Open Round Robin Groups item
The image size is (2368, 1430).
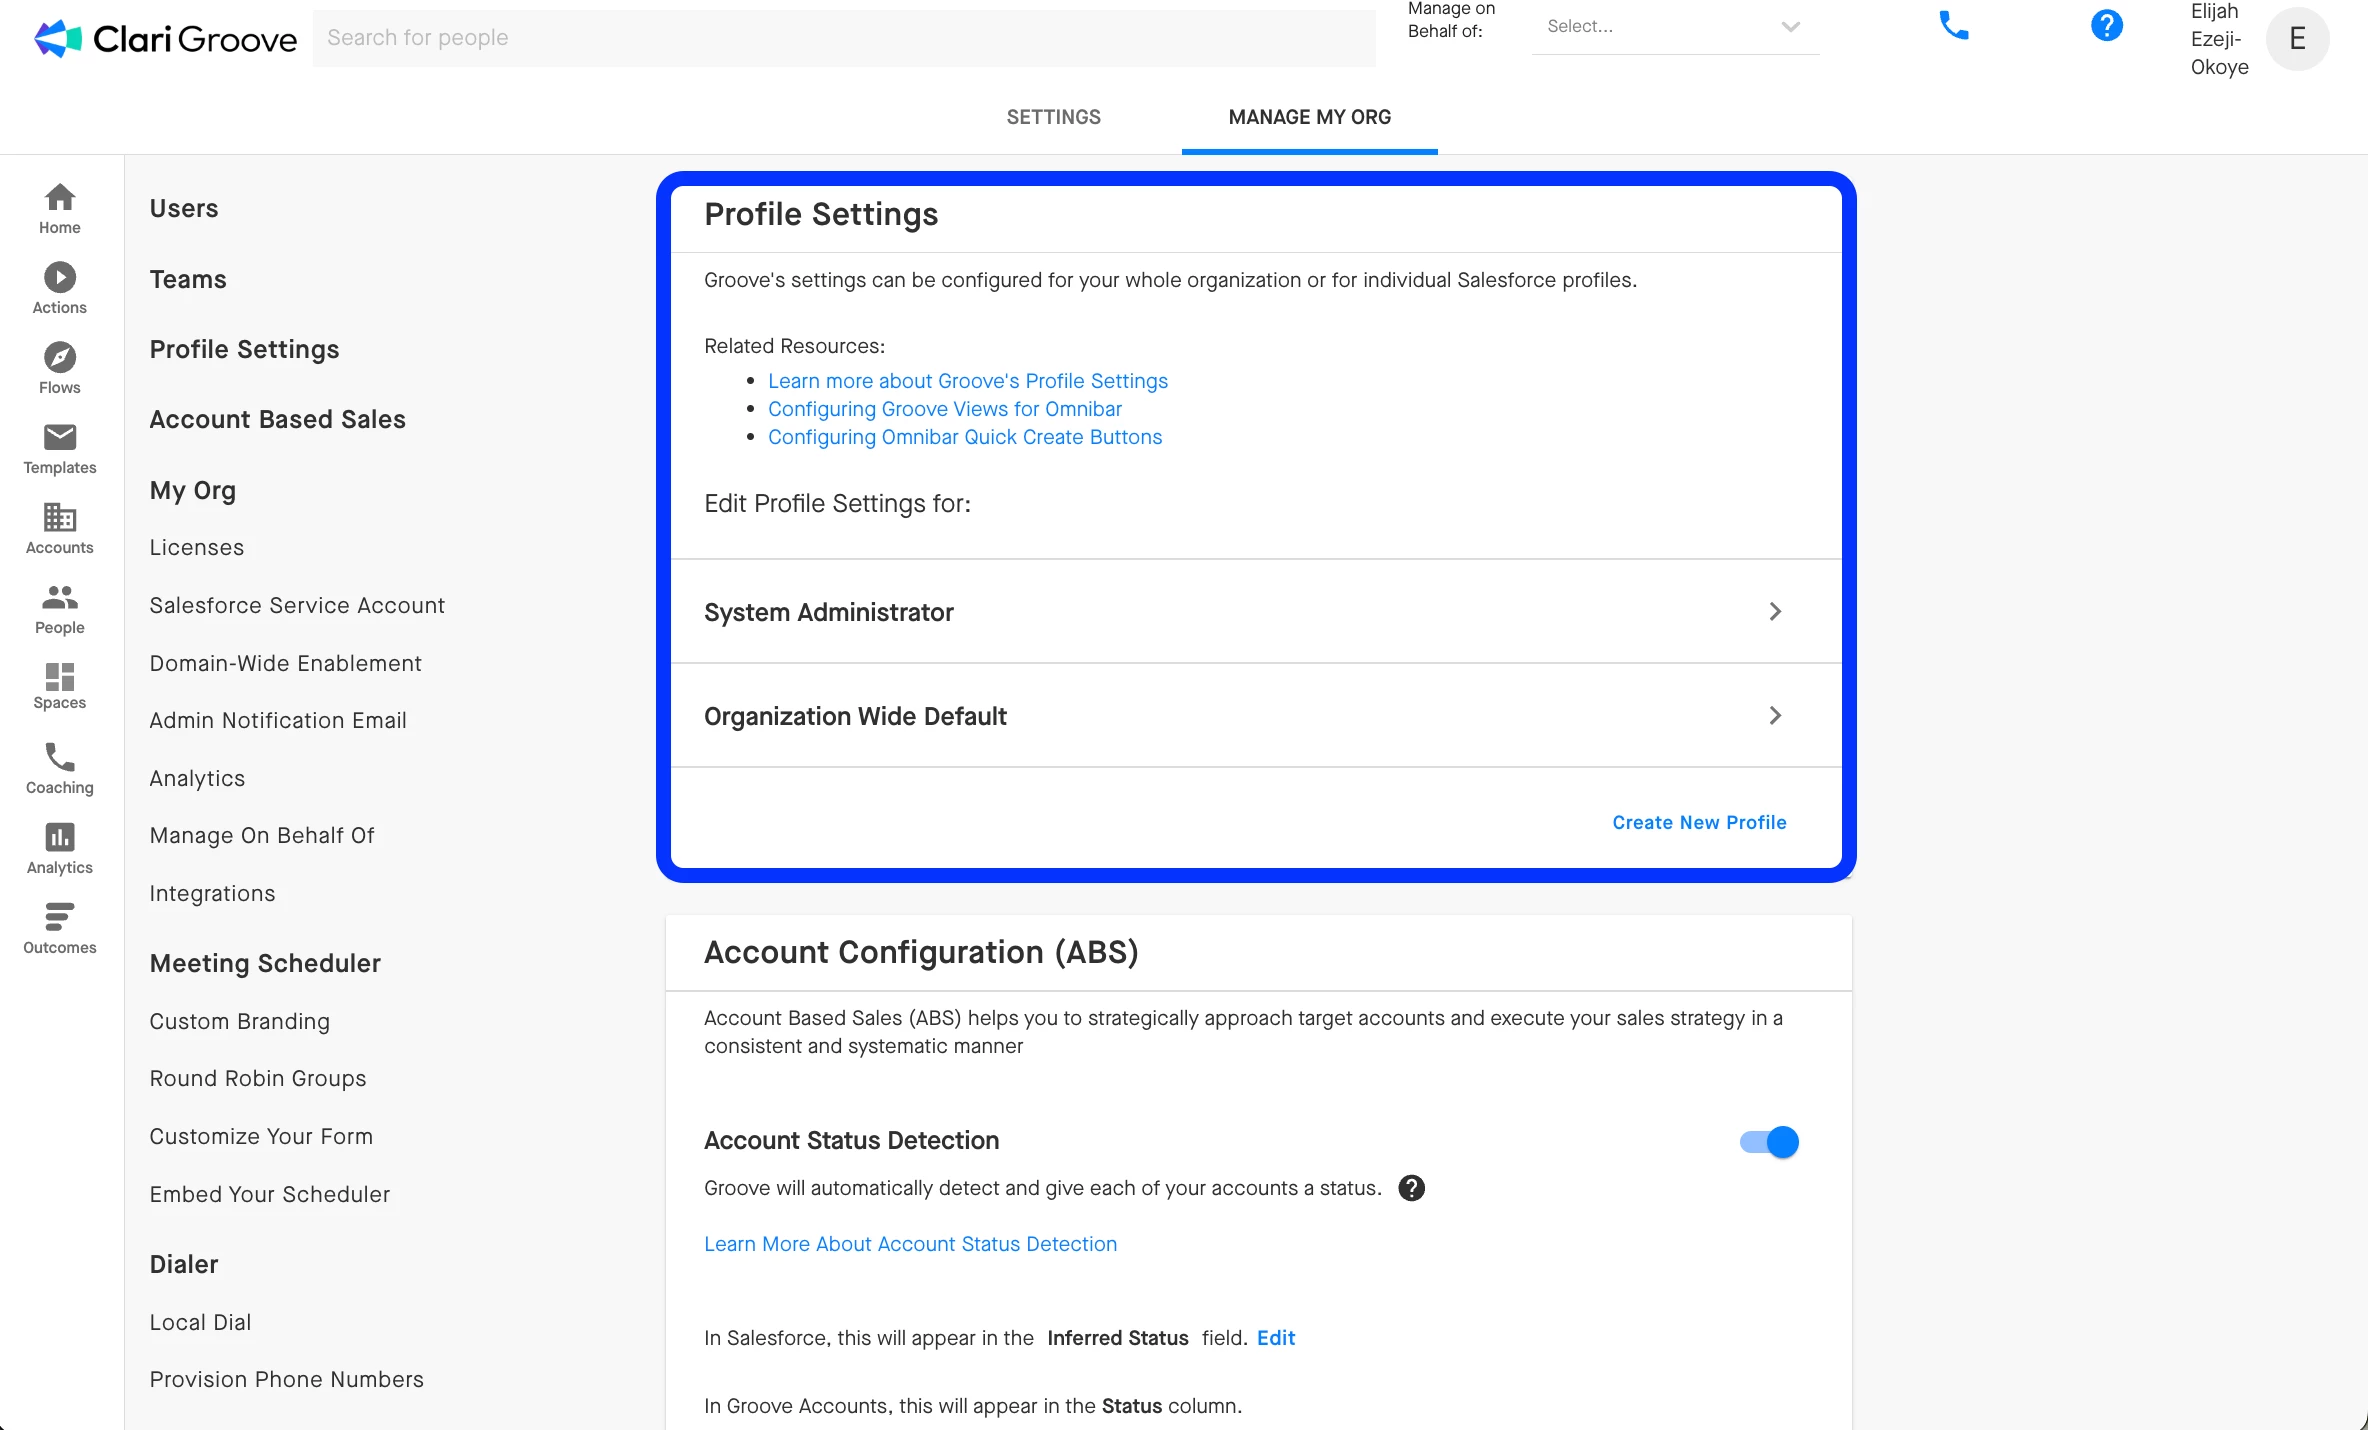[x=258, y=1078]
